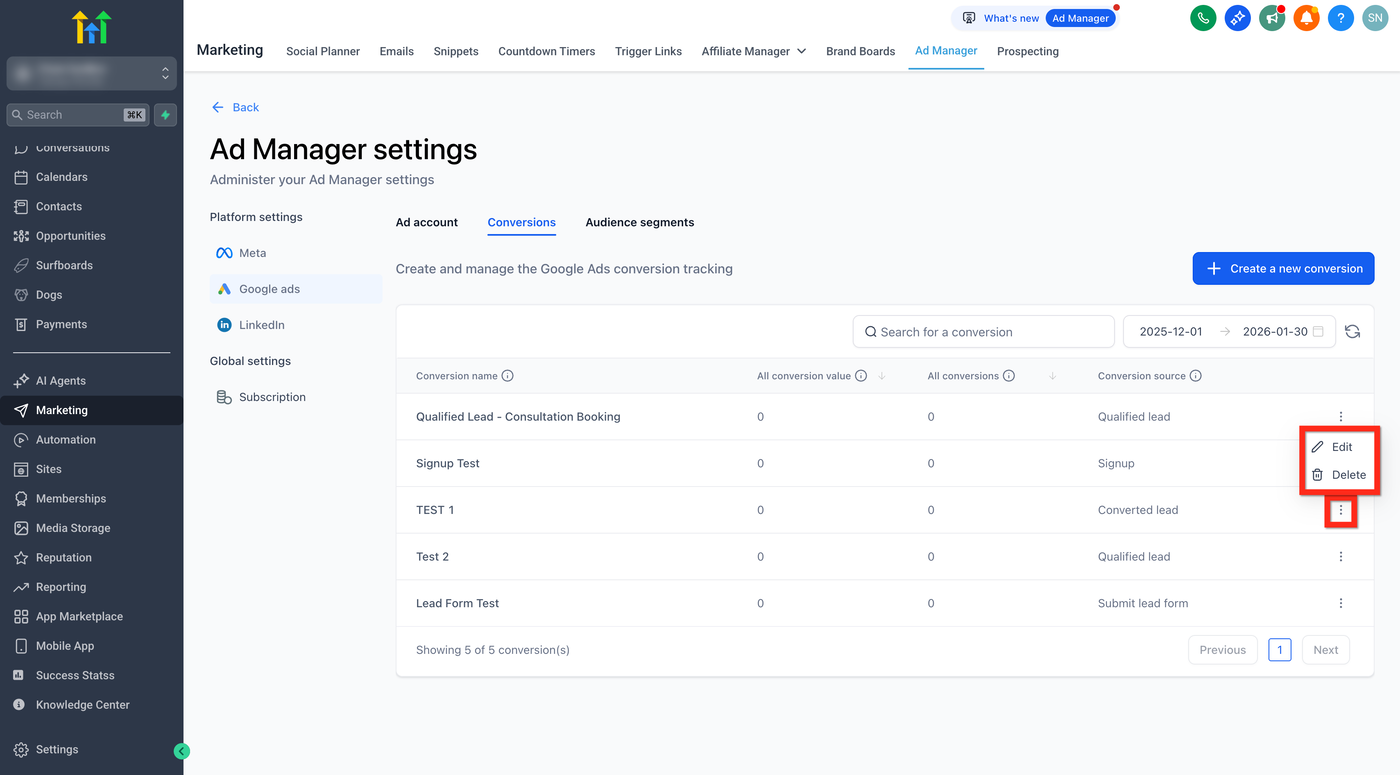Sort by All conversions column arrow

pos(1053,376)
